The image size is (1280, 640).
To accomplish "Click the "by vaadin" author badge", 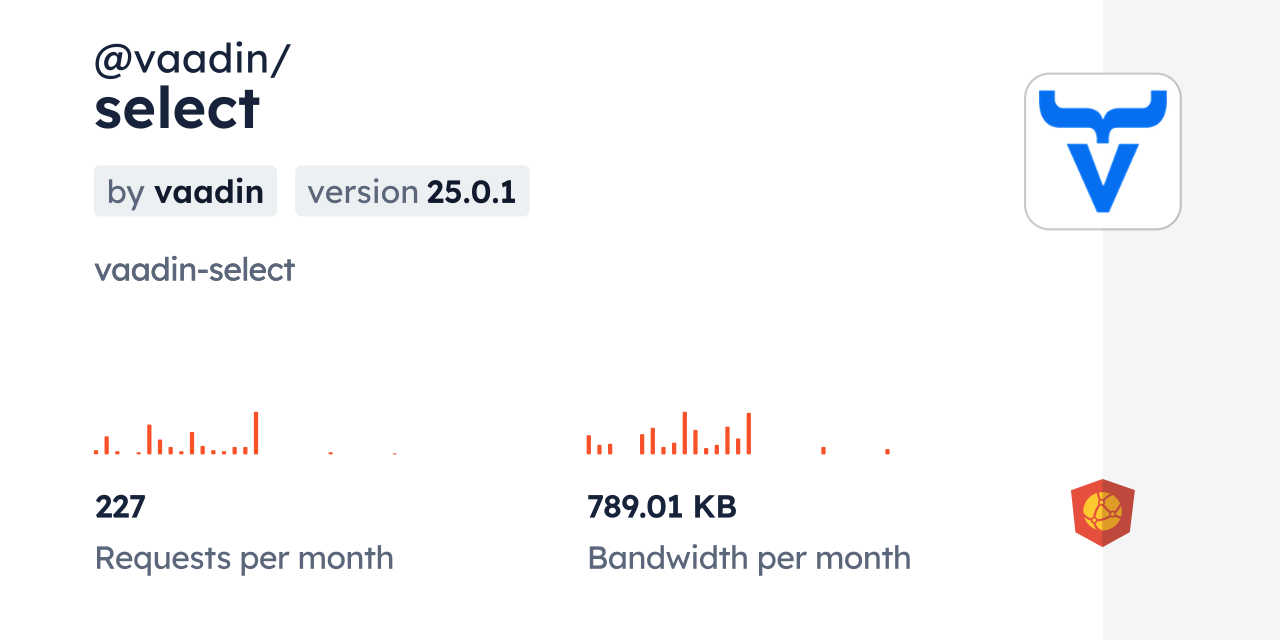I will [185, 191].
